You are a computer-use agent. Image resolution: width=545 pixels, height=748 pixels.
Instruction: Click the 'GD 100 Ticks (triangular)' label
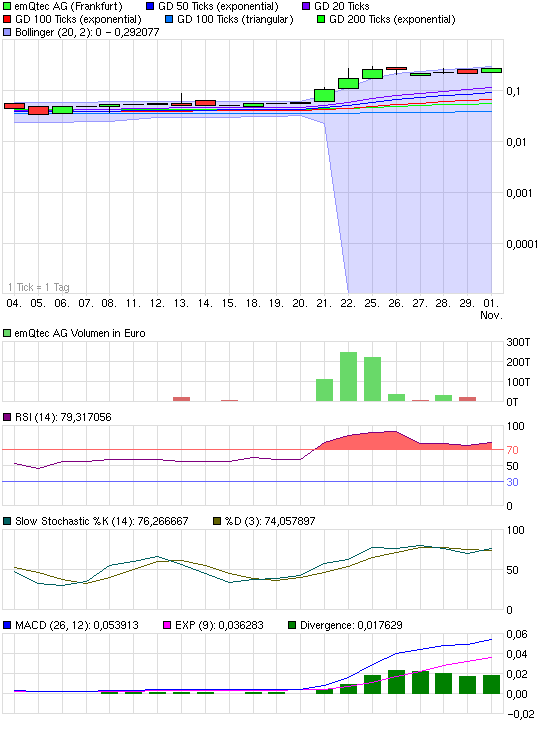tap(235, 20)
